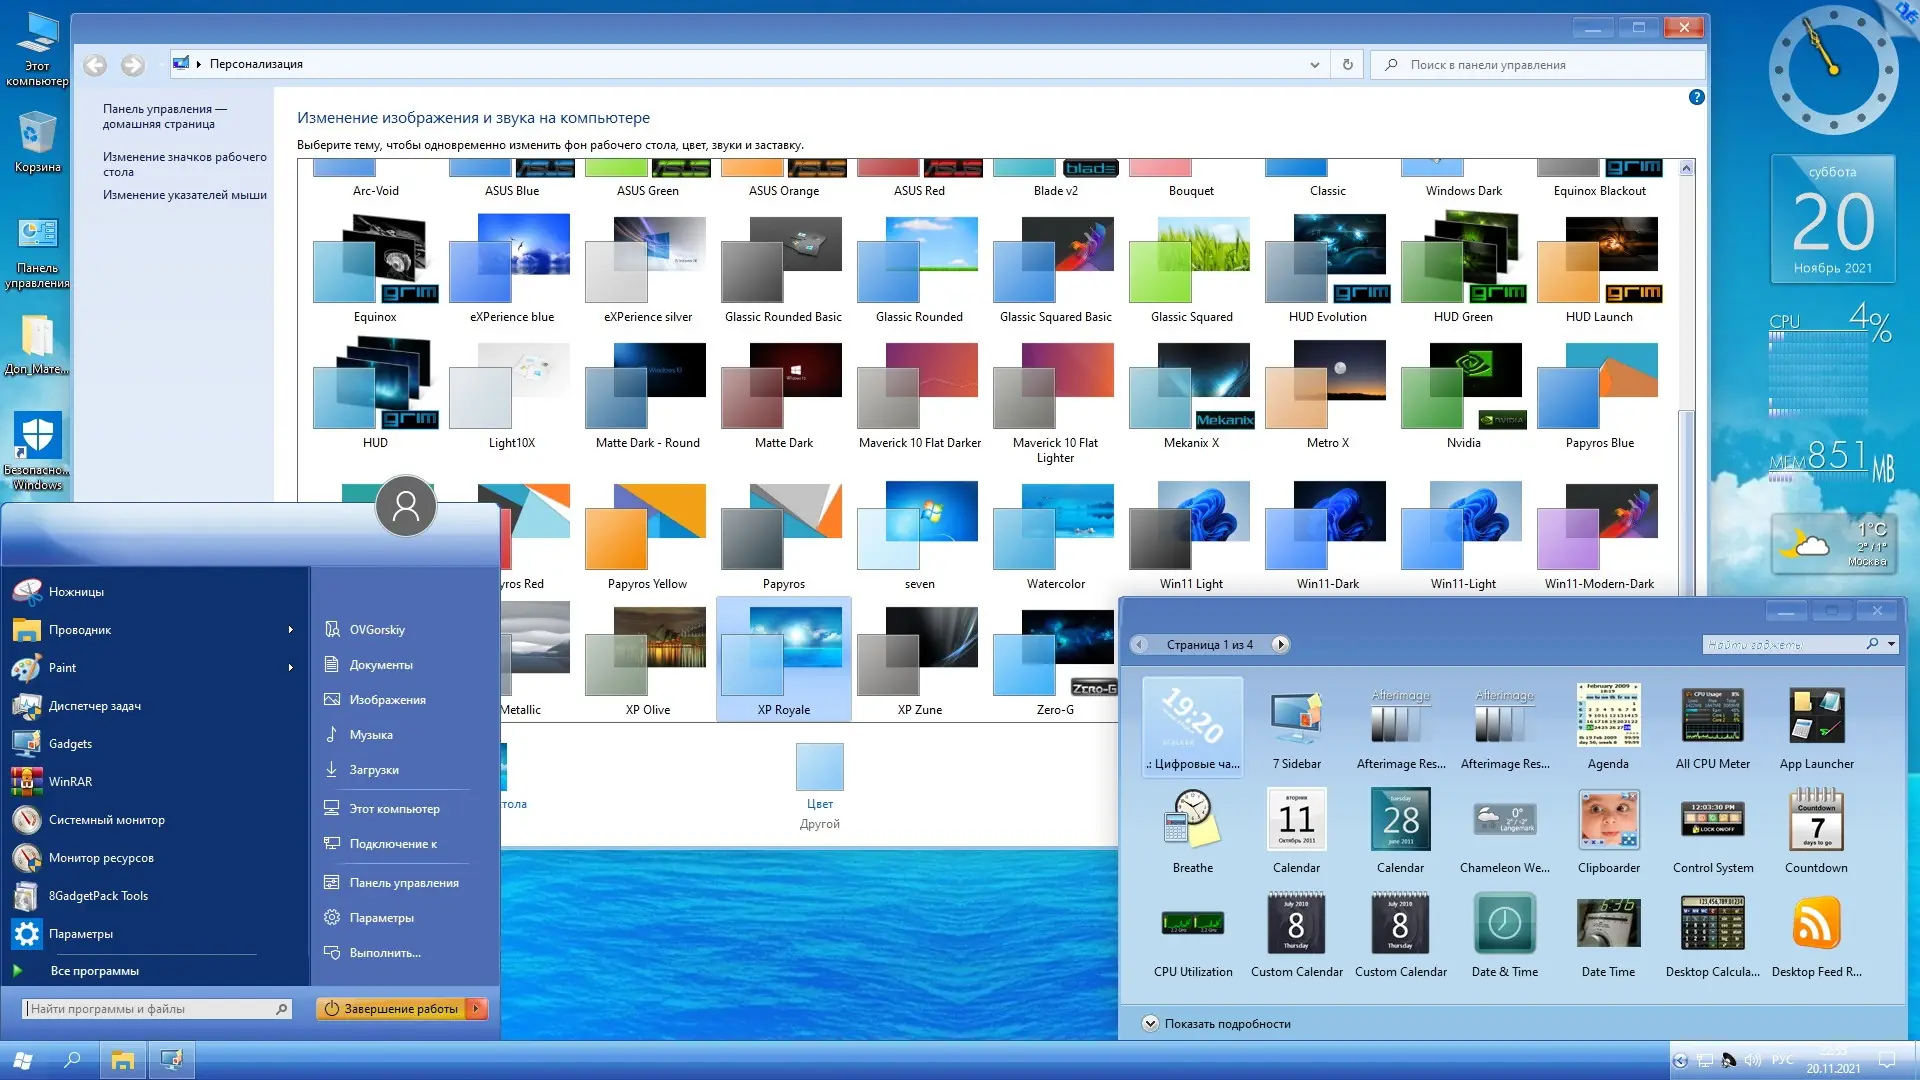Open WinRAR from the start menu

coord(70,782)
